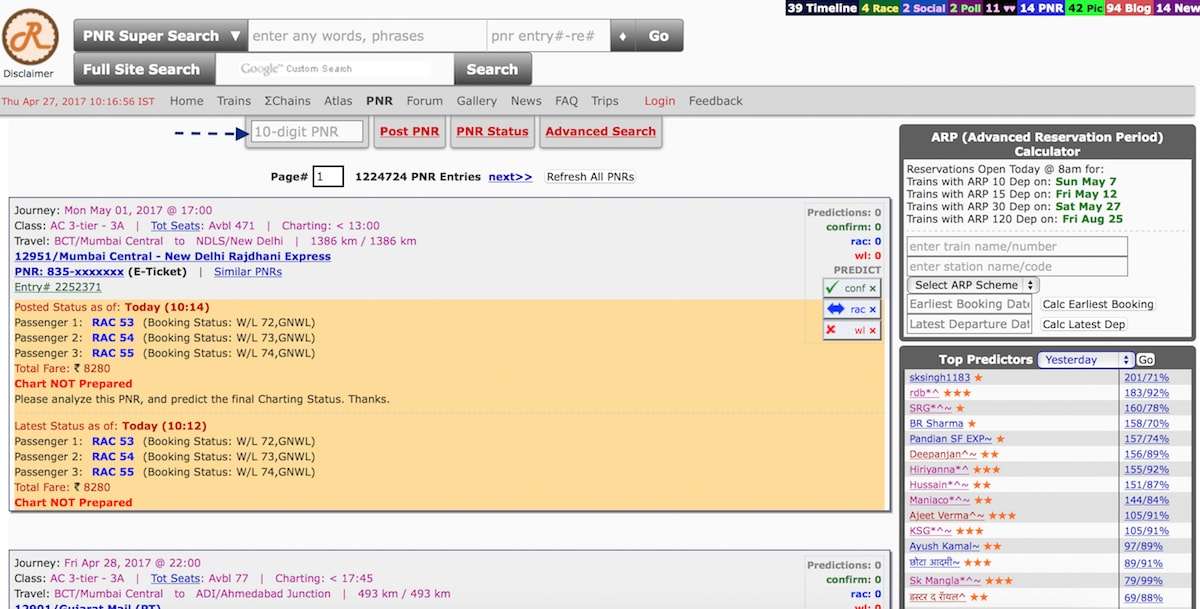Focus the Earliest Booking Date field
Screen dimensions: 1200x609
point(970,304)
